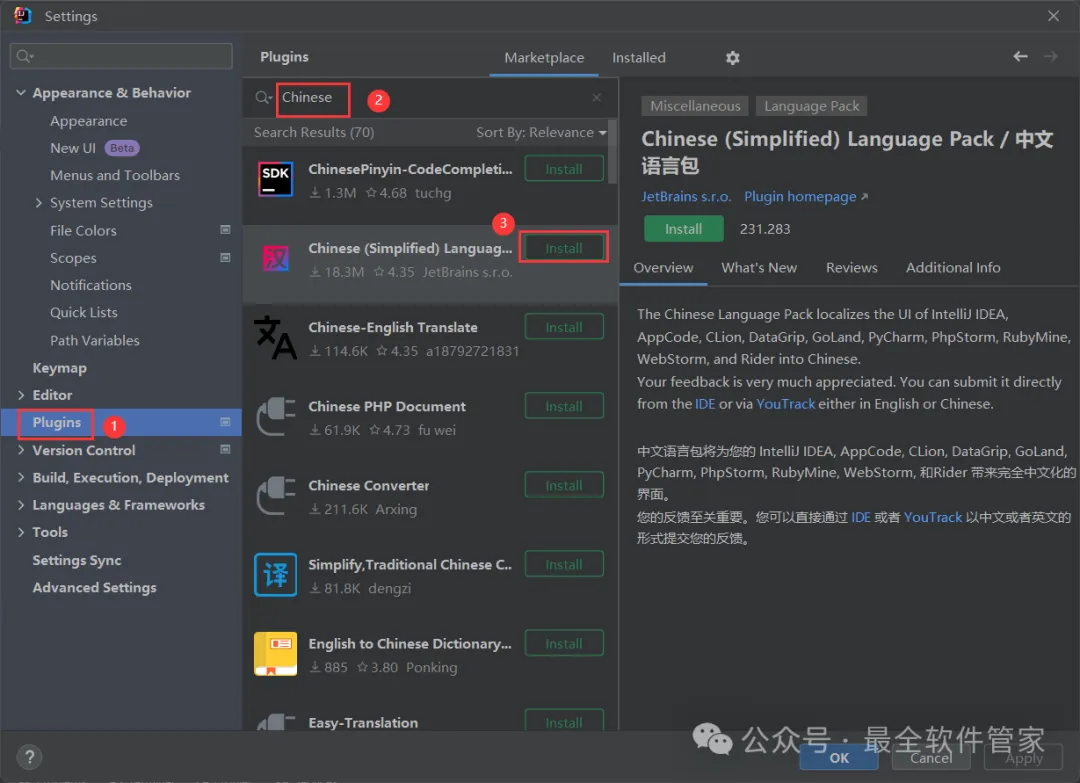Click the Chinese-English Translate plugin icon

[x=276, y=337]
